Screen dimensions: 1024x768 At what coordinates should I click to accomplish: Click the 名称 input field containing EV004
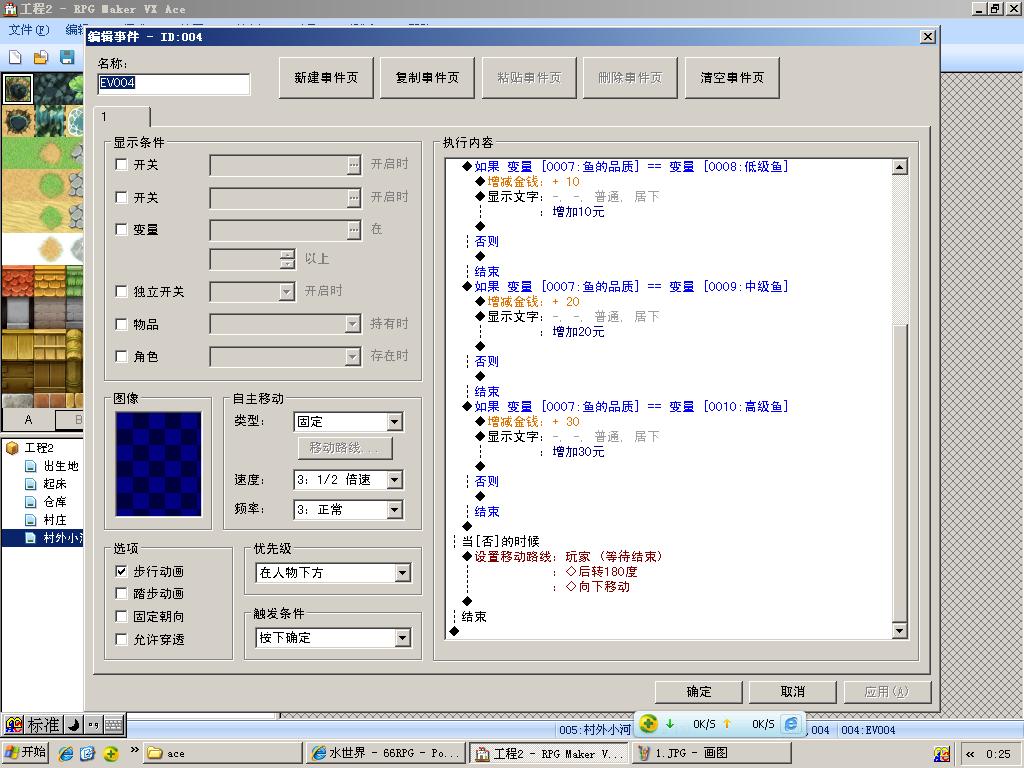[x=174, y=83]
